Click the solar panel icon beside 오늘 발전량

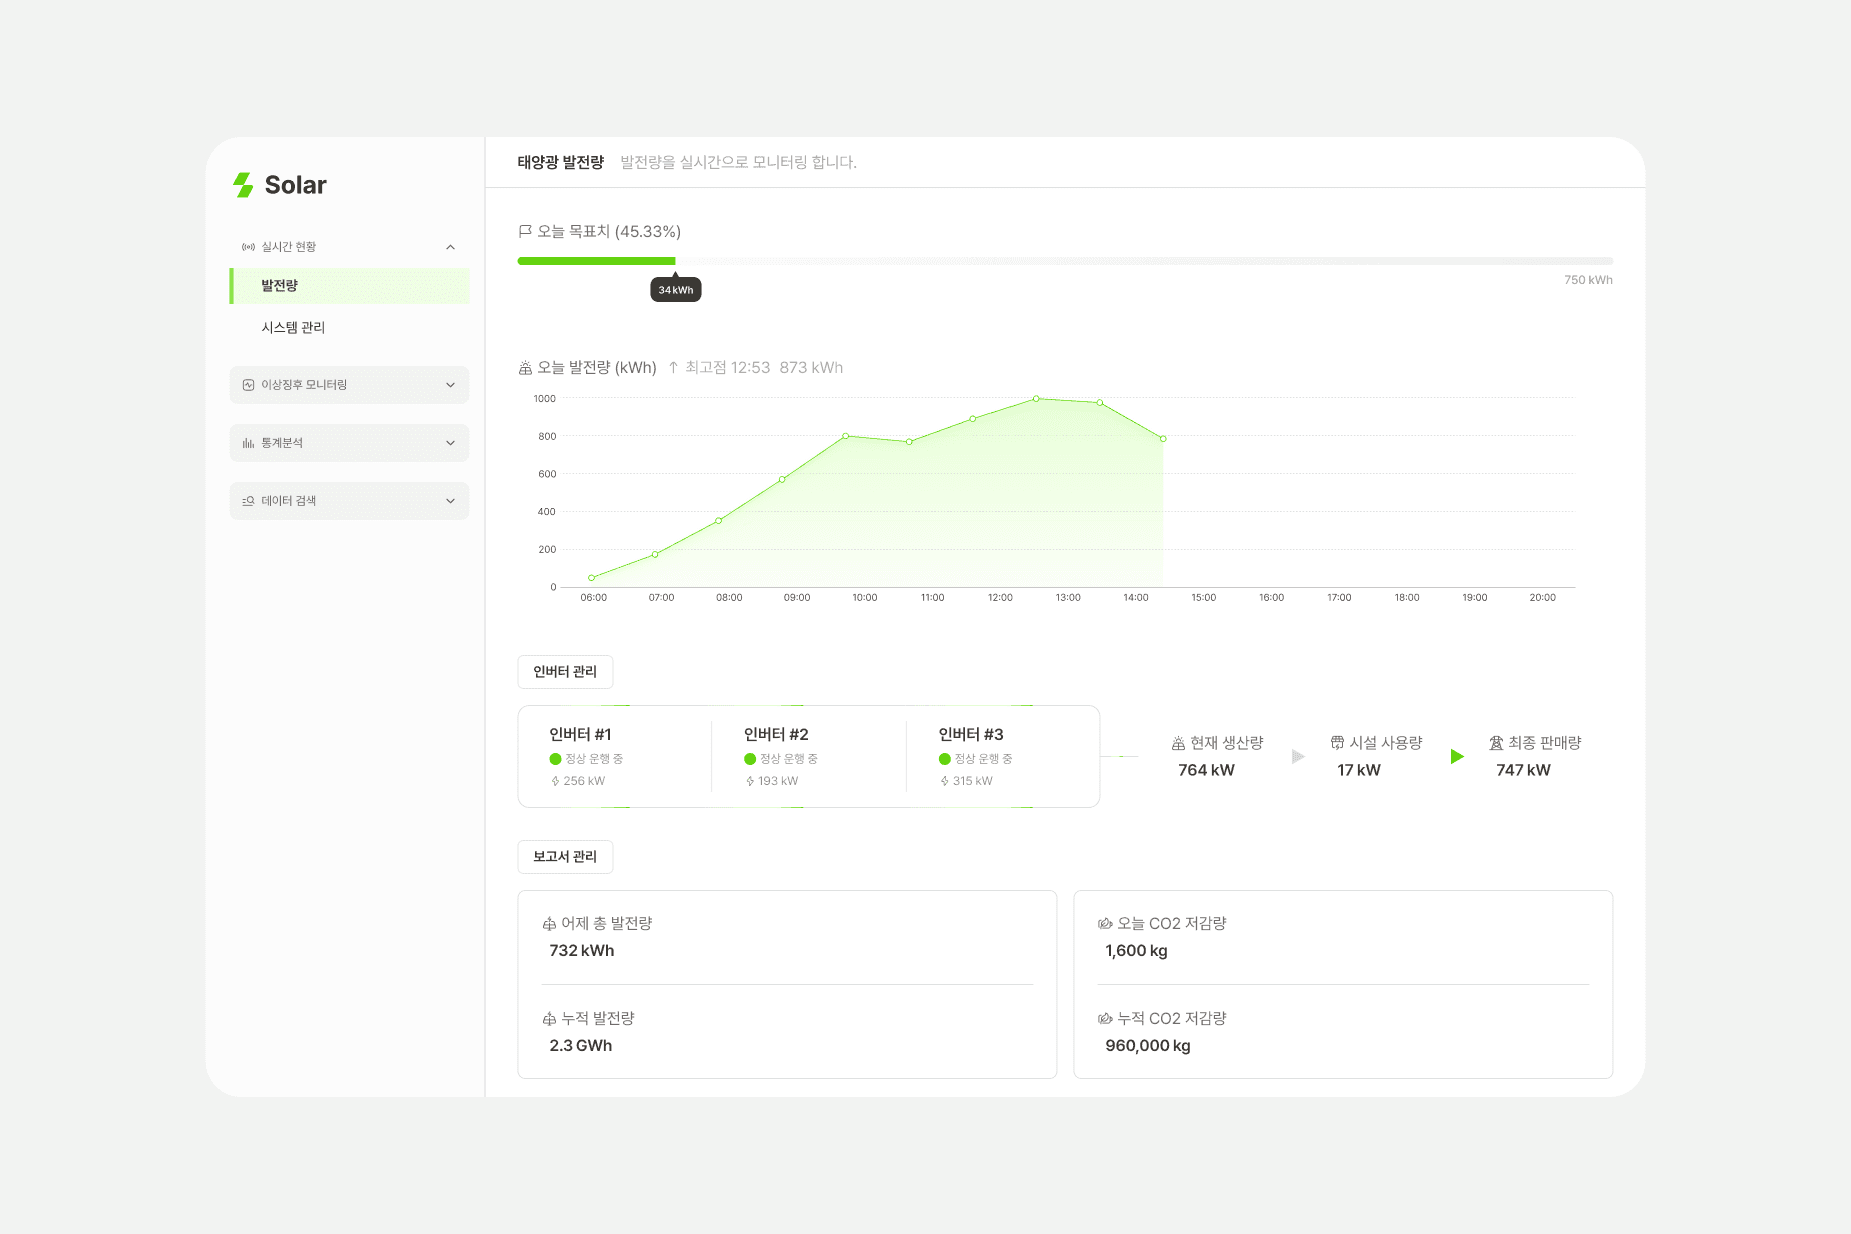[x=525, y=368]
